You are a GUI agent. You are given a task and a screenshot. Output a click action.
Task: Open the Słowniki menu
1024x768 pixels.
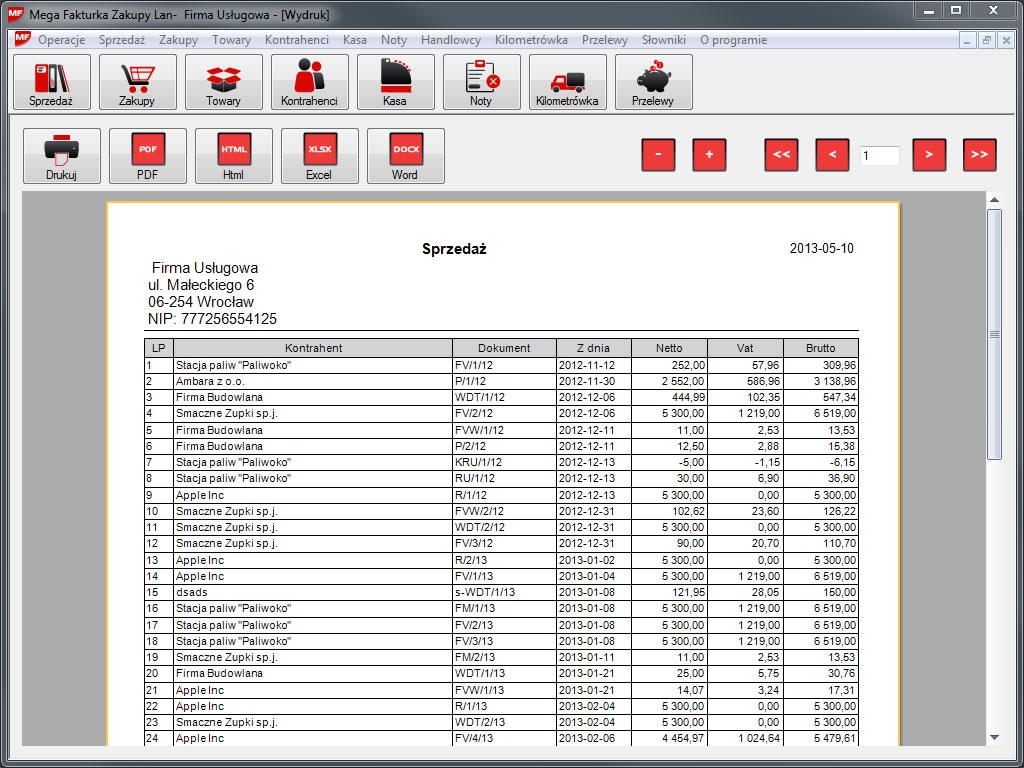[x=664, y=40]
